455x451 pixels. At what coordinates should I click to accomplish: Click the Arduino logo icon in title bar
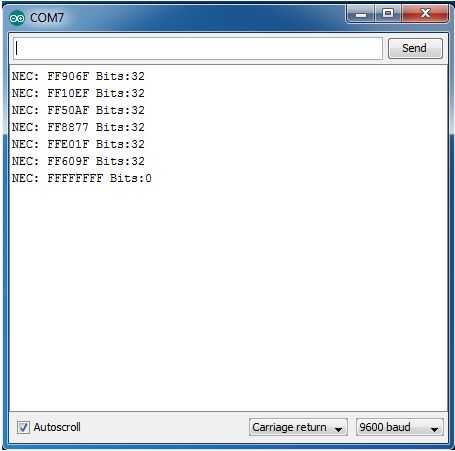[17, 18]
